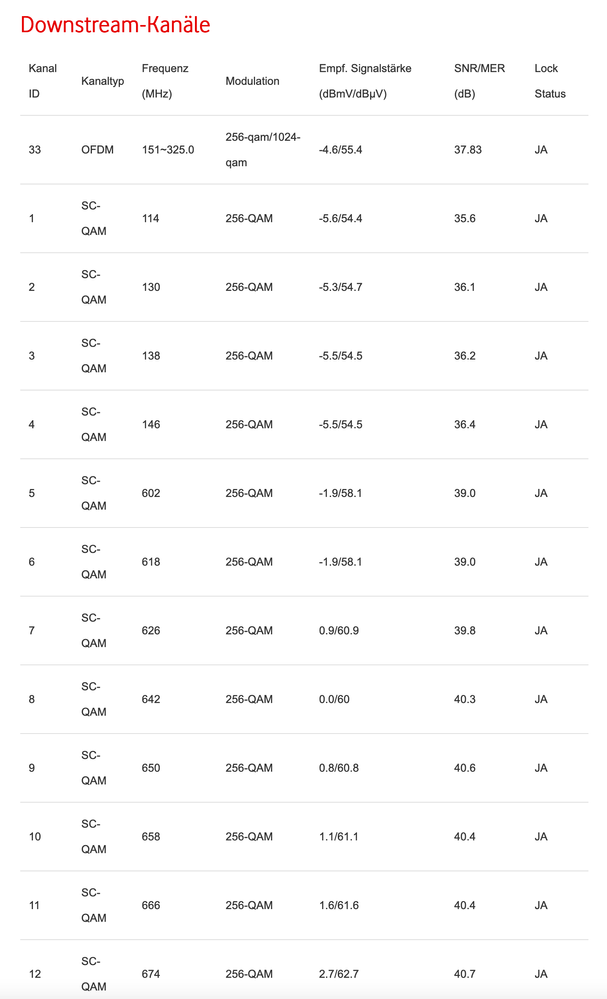Click the 35.6 SNR value
Viewport: 607px width, 999px height.
point(464,218)
